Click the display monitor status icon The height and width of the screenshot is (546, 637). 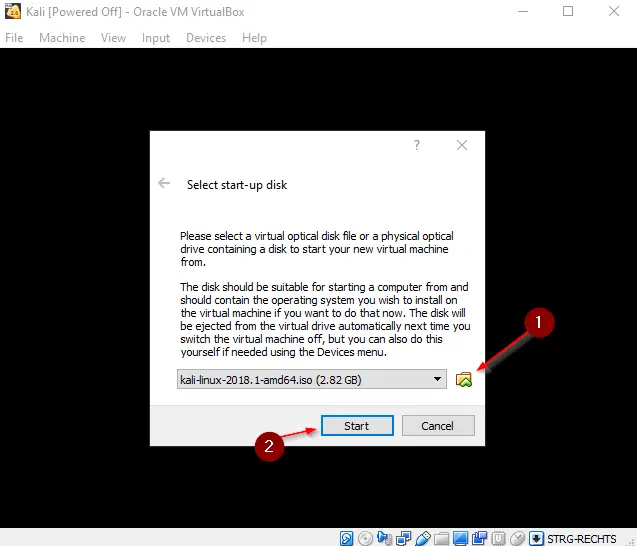tap(460, 538)
